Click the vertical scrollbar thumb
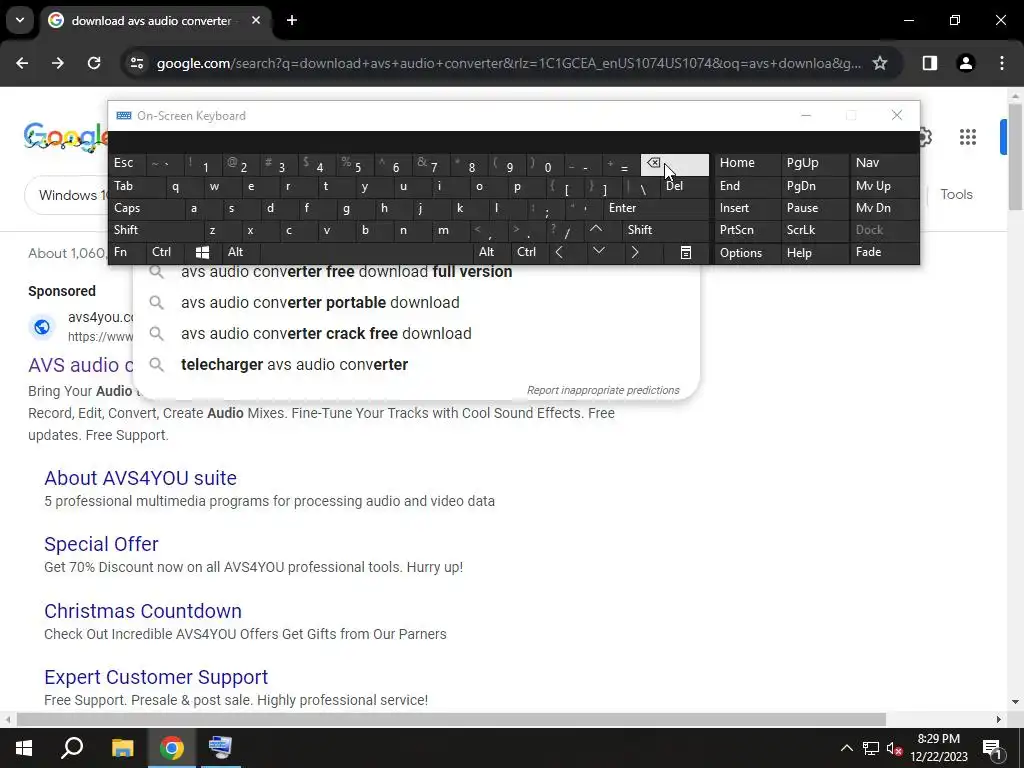The height and width of the screenshot is (768, 1024). pos(1015,157)
